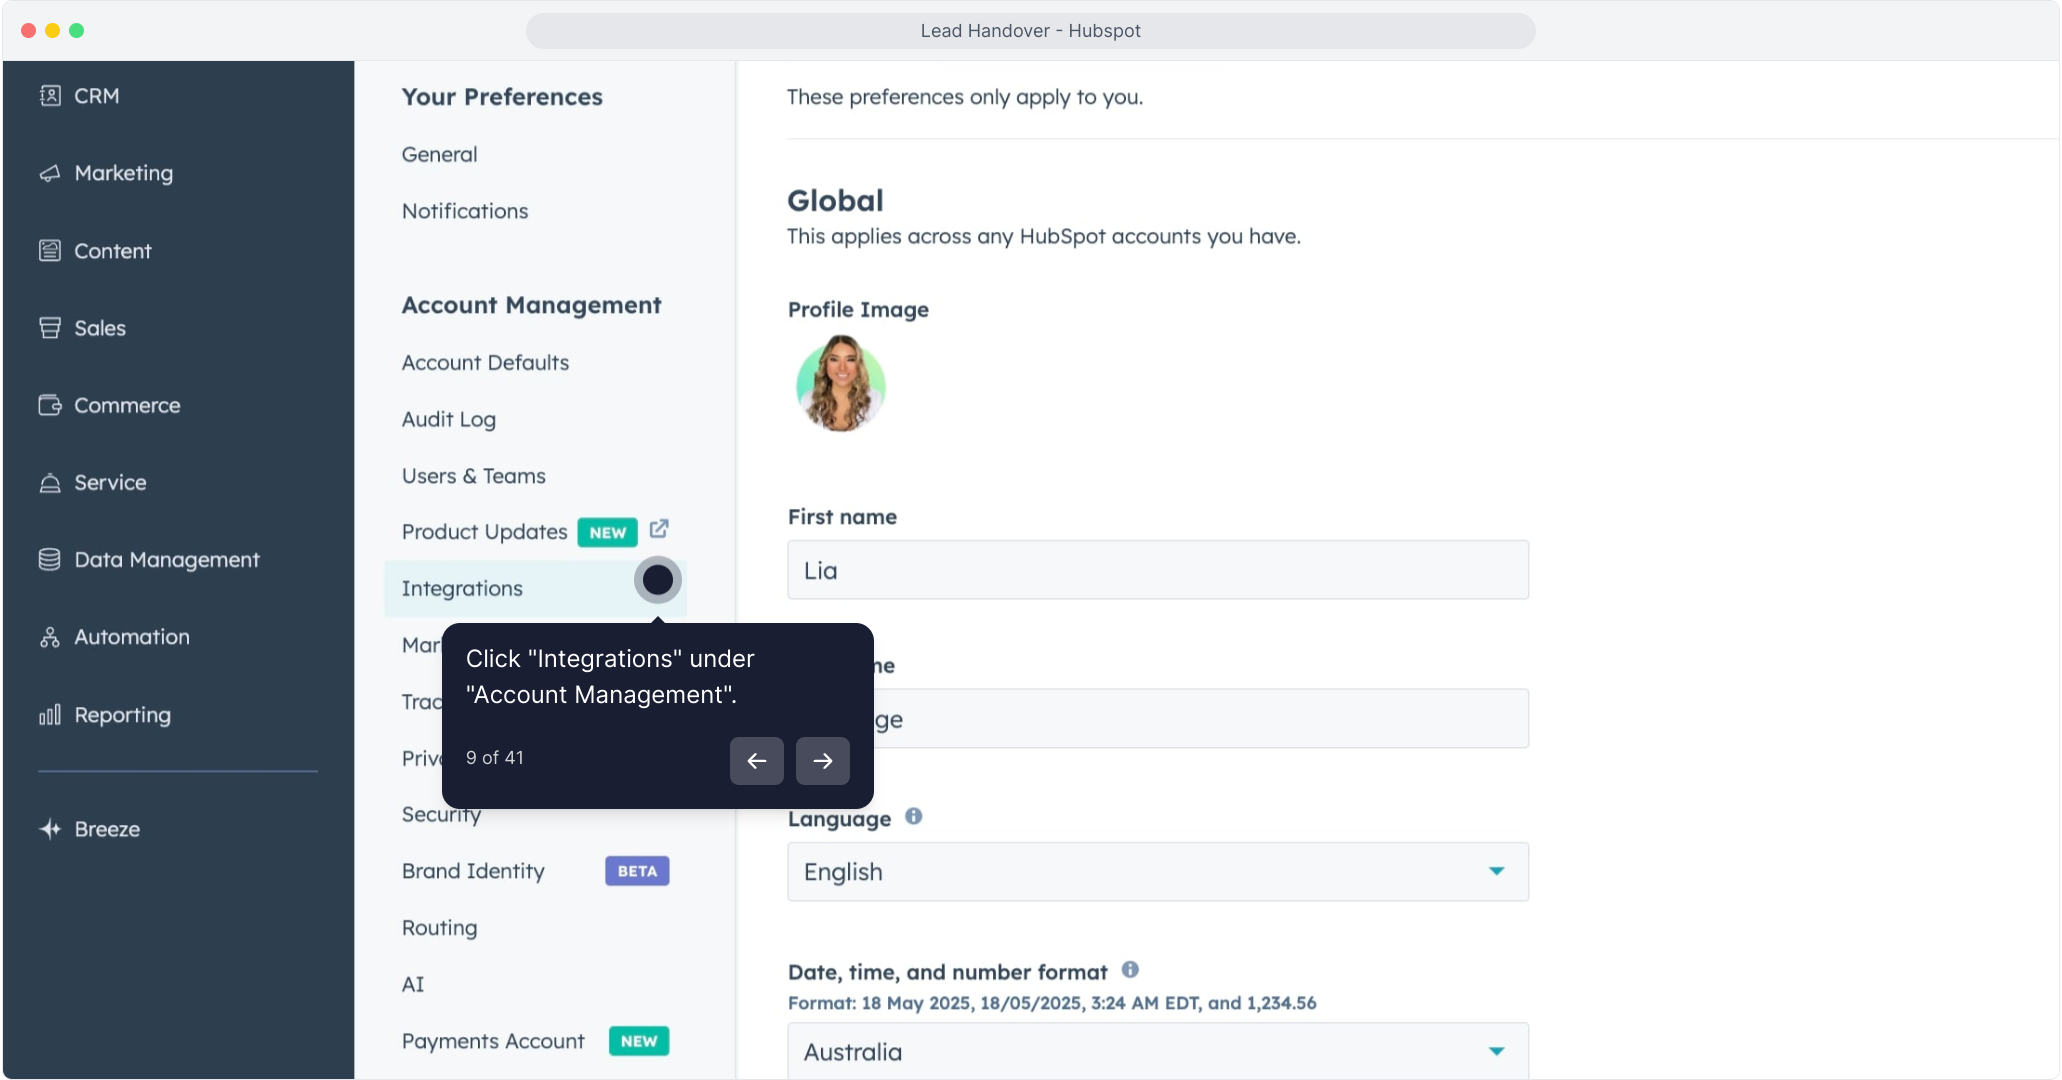2062x1080 pixels.
Task: Open the English language dropdown
Action: [1157, 872]
